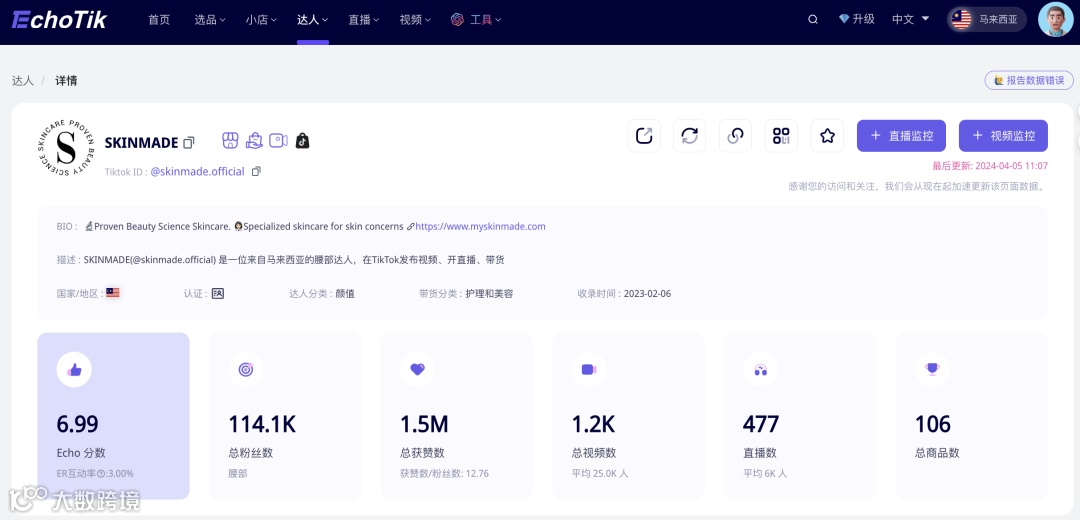Open the user avatar menu
The height and width of the screenshot is (520, 1080).
click(1055, 19)
